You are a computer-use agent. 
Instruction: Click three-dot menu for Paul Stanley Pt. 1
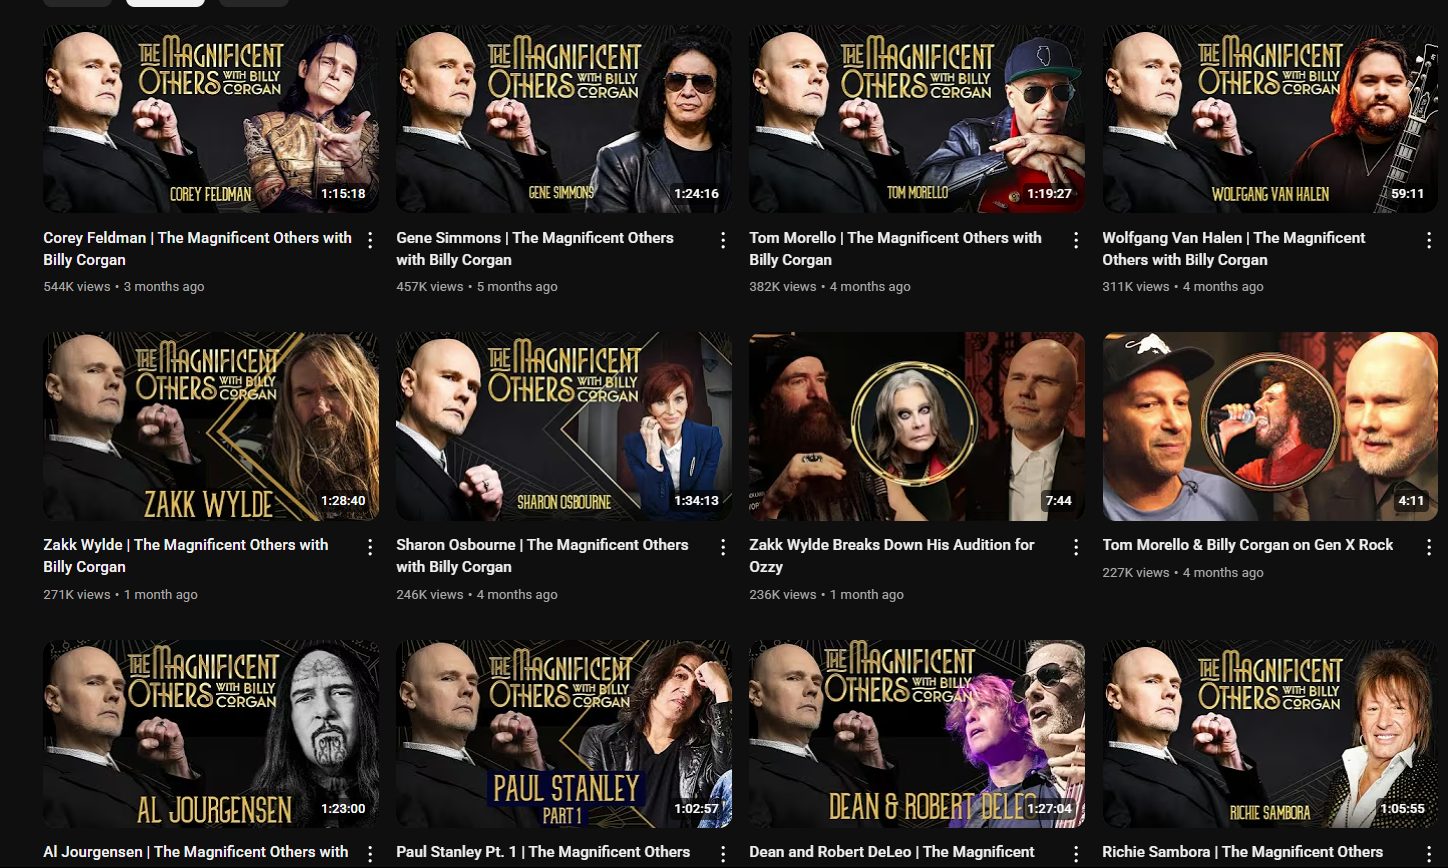point(723,854)
